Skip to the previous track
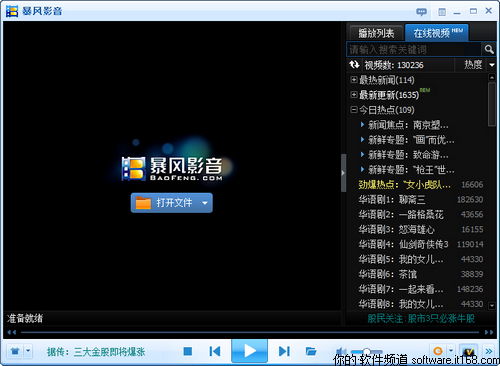This screenshot has width=500, height=366. pyautogui.click(x=215, y=351)
